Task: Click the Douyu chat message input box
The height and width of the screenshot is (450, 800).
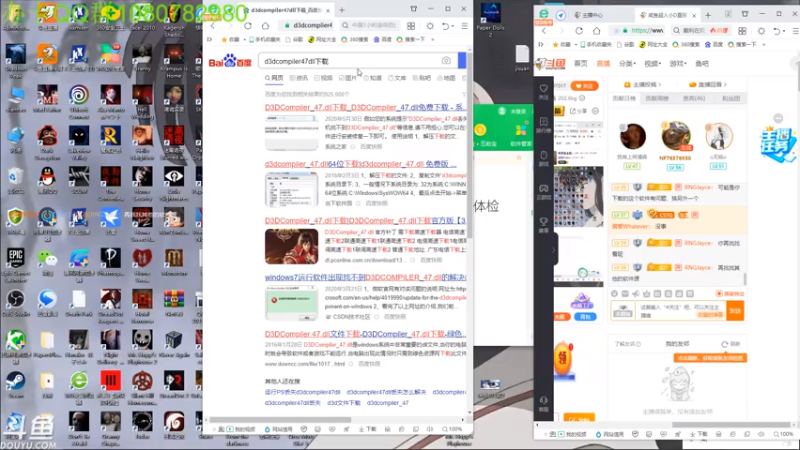Action: pos(679,311)
